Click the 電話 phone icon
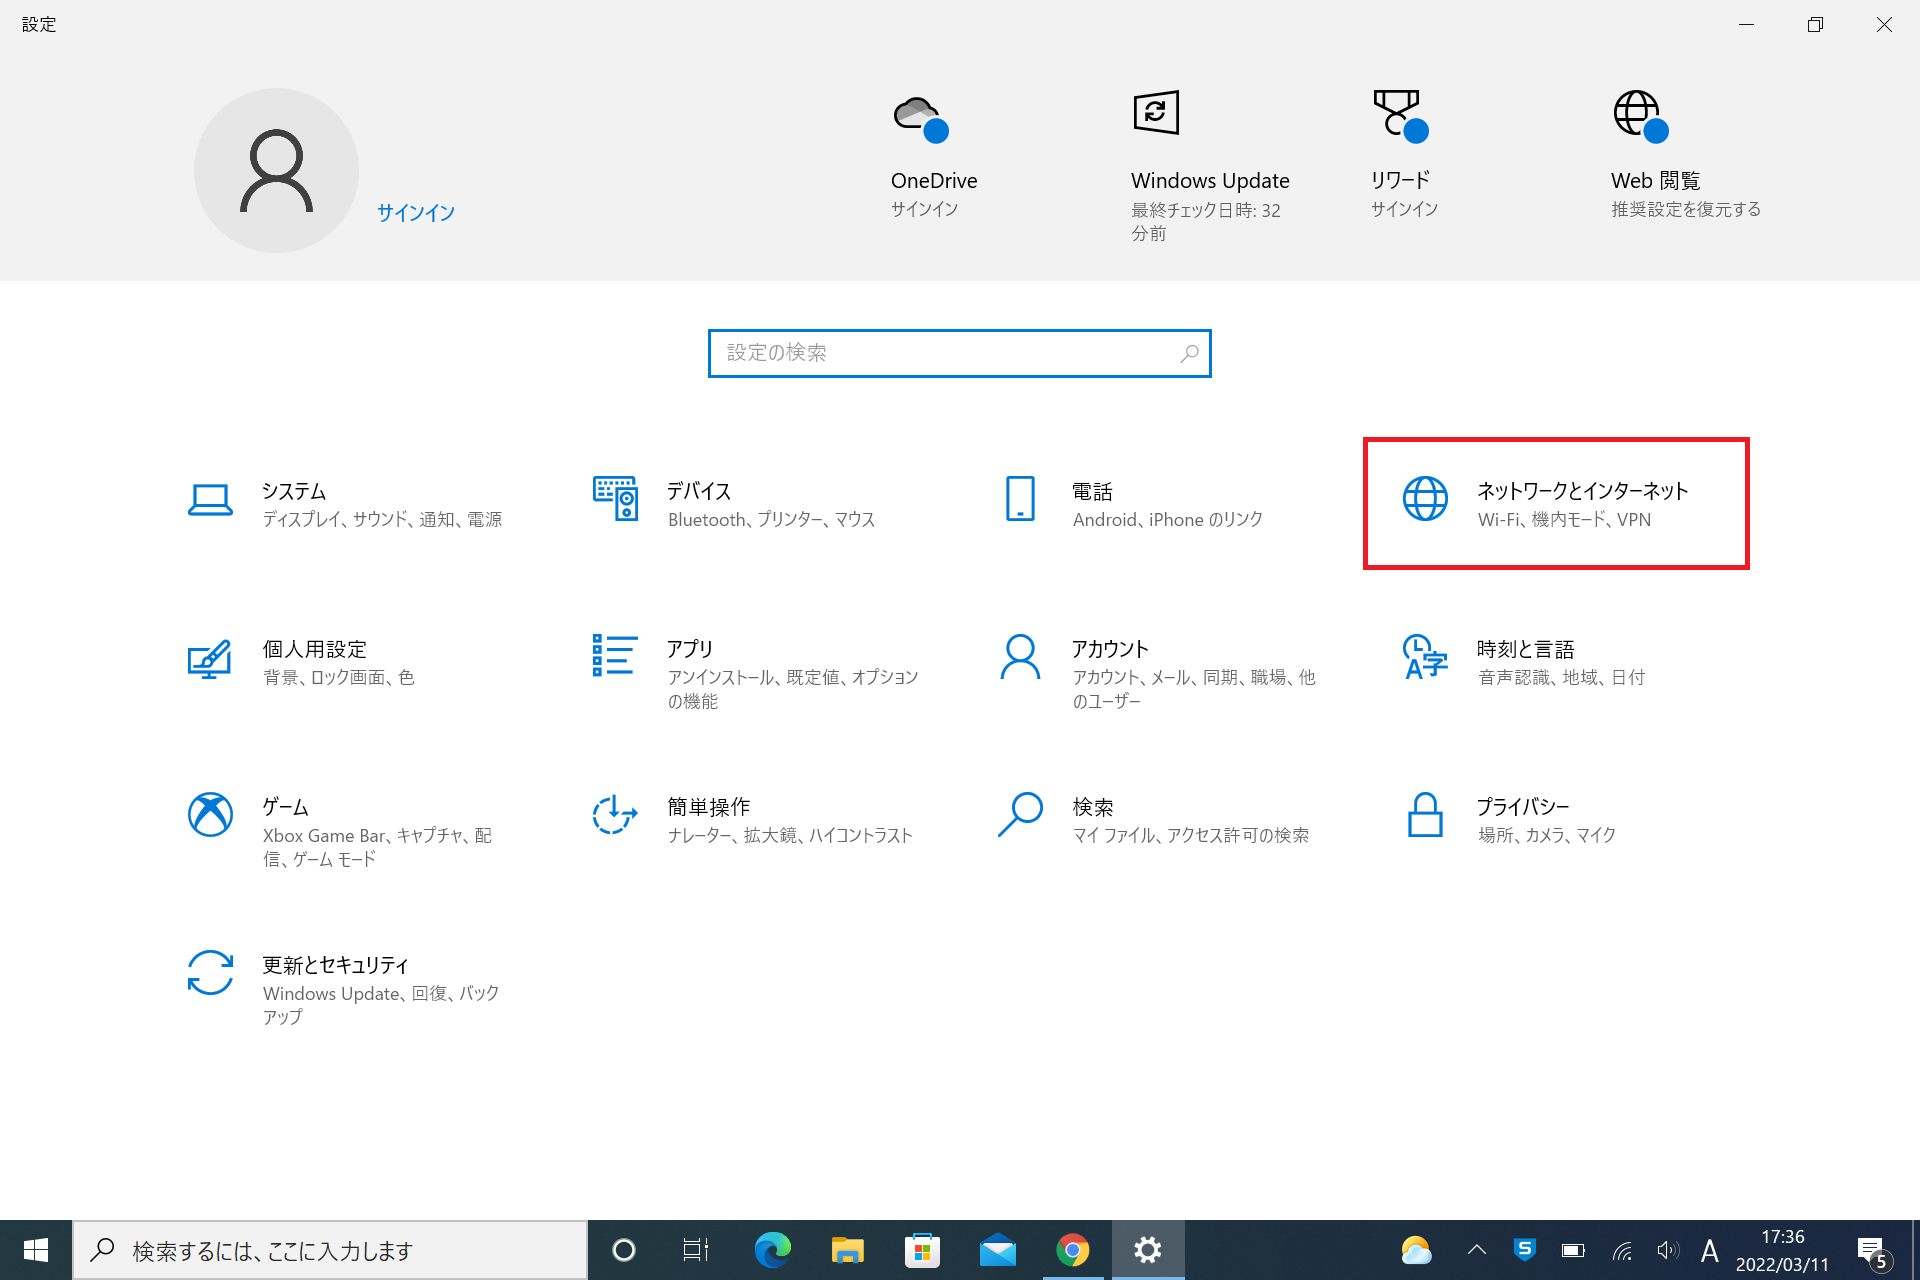 pyautogui.click(x=1020, y=498)
